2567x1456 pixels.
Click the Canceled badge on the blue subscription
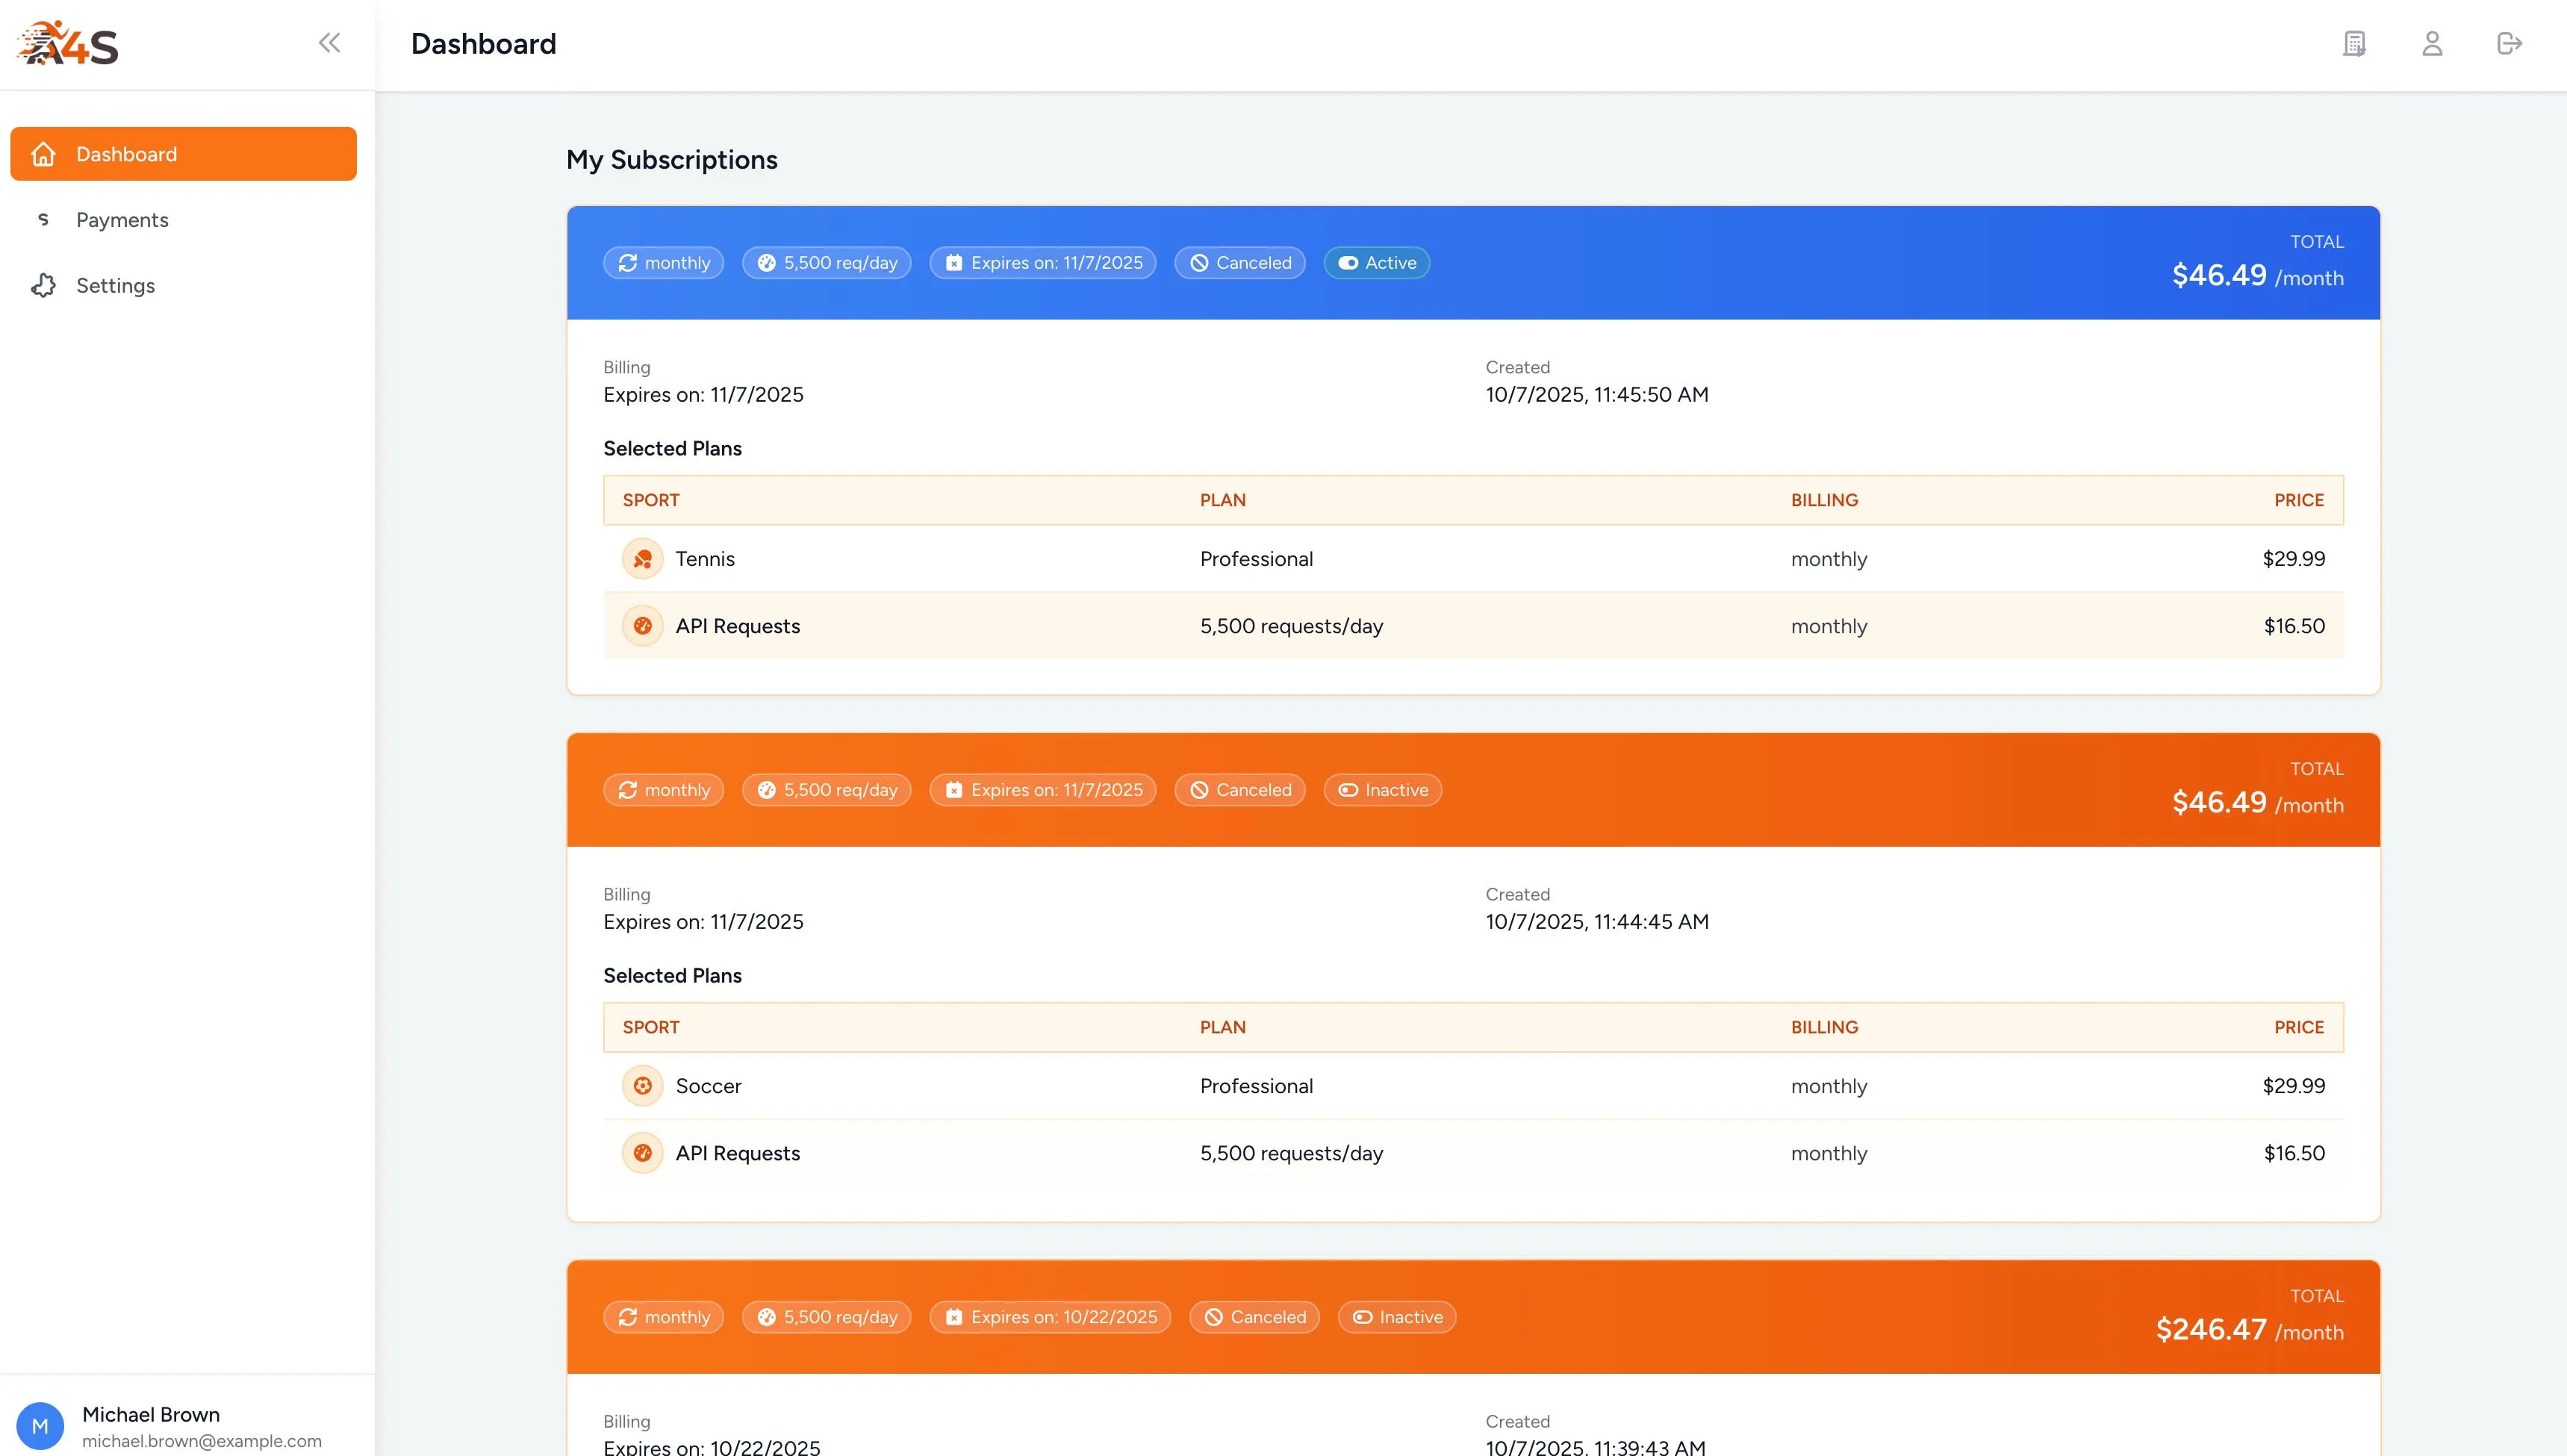(x=1240, y=262)
